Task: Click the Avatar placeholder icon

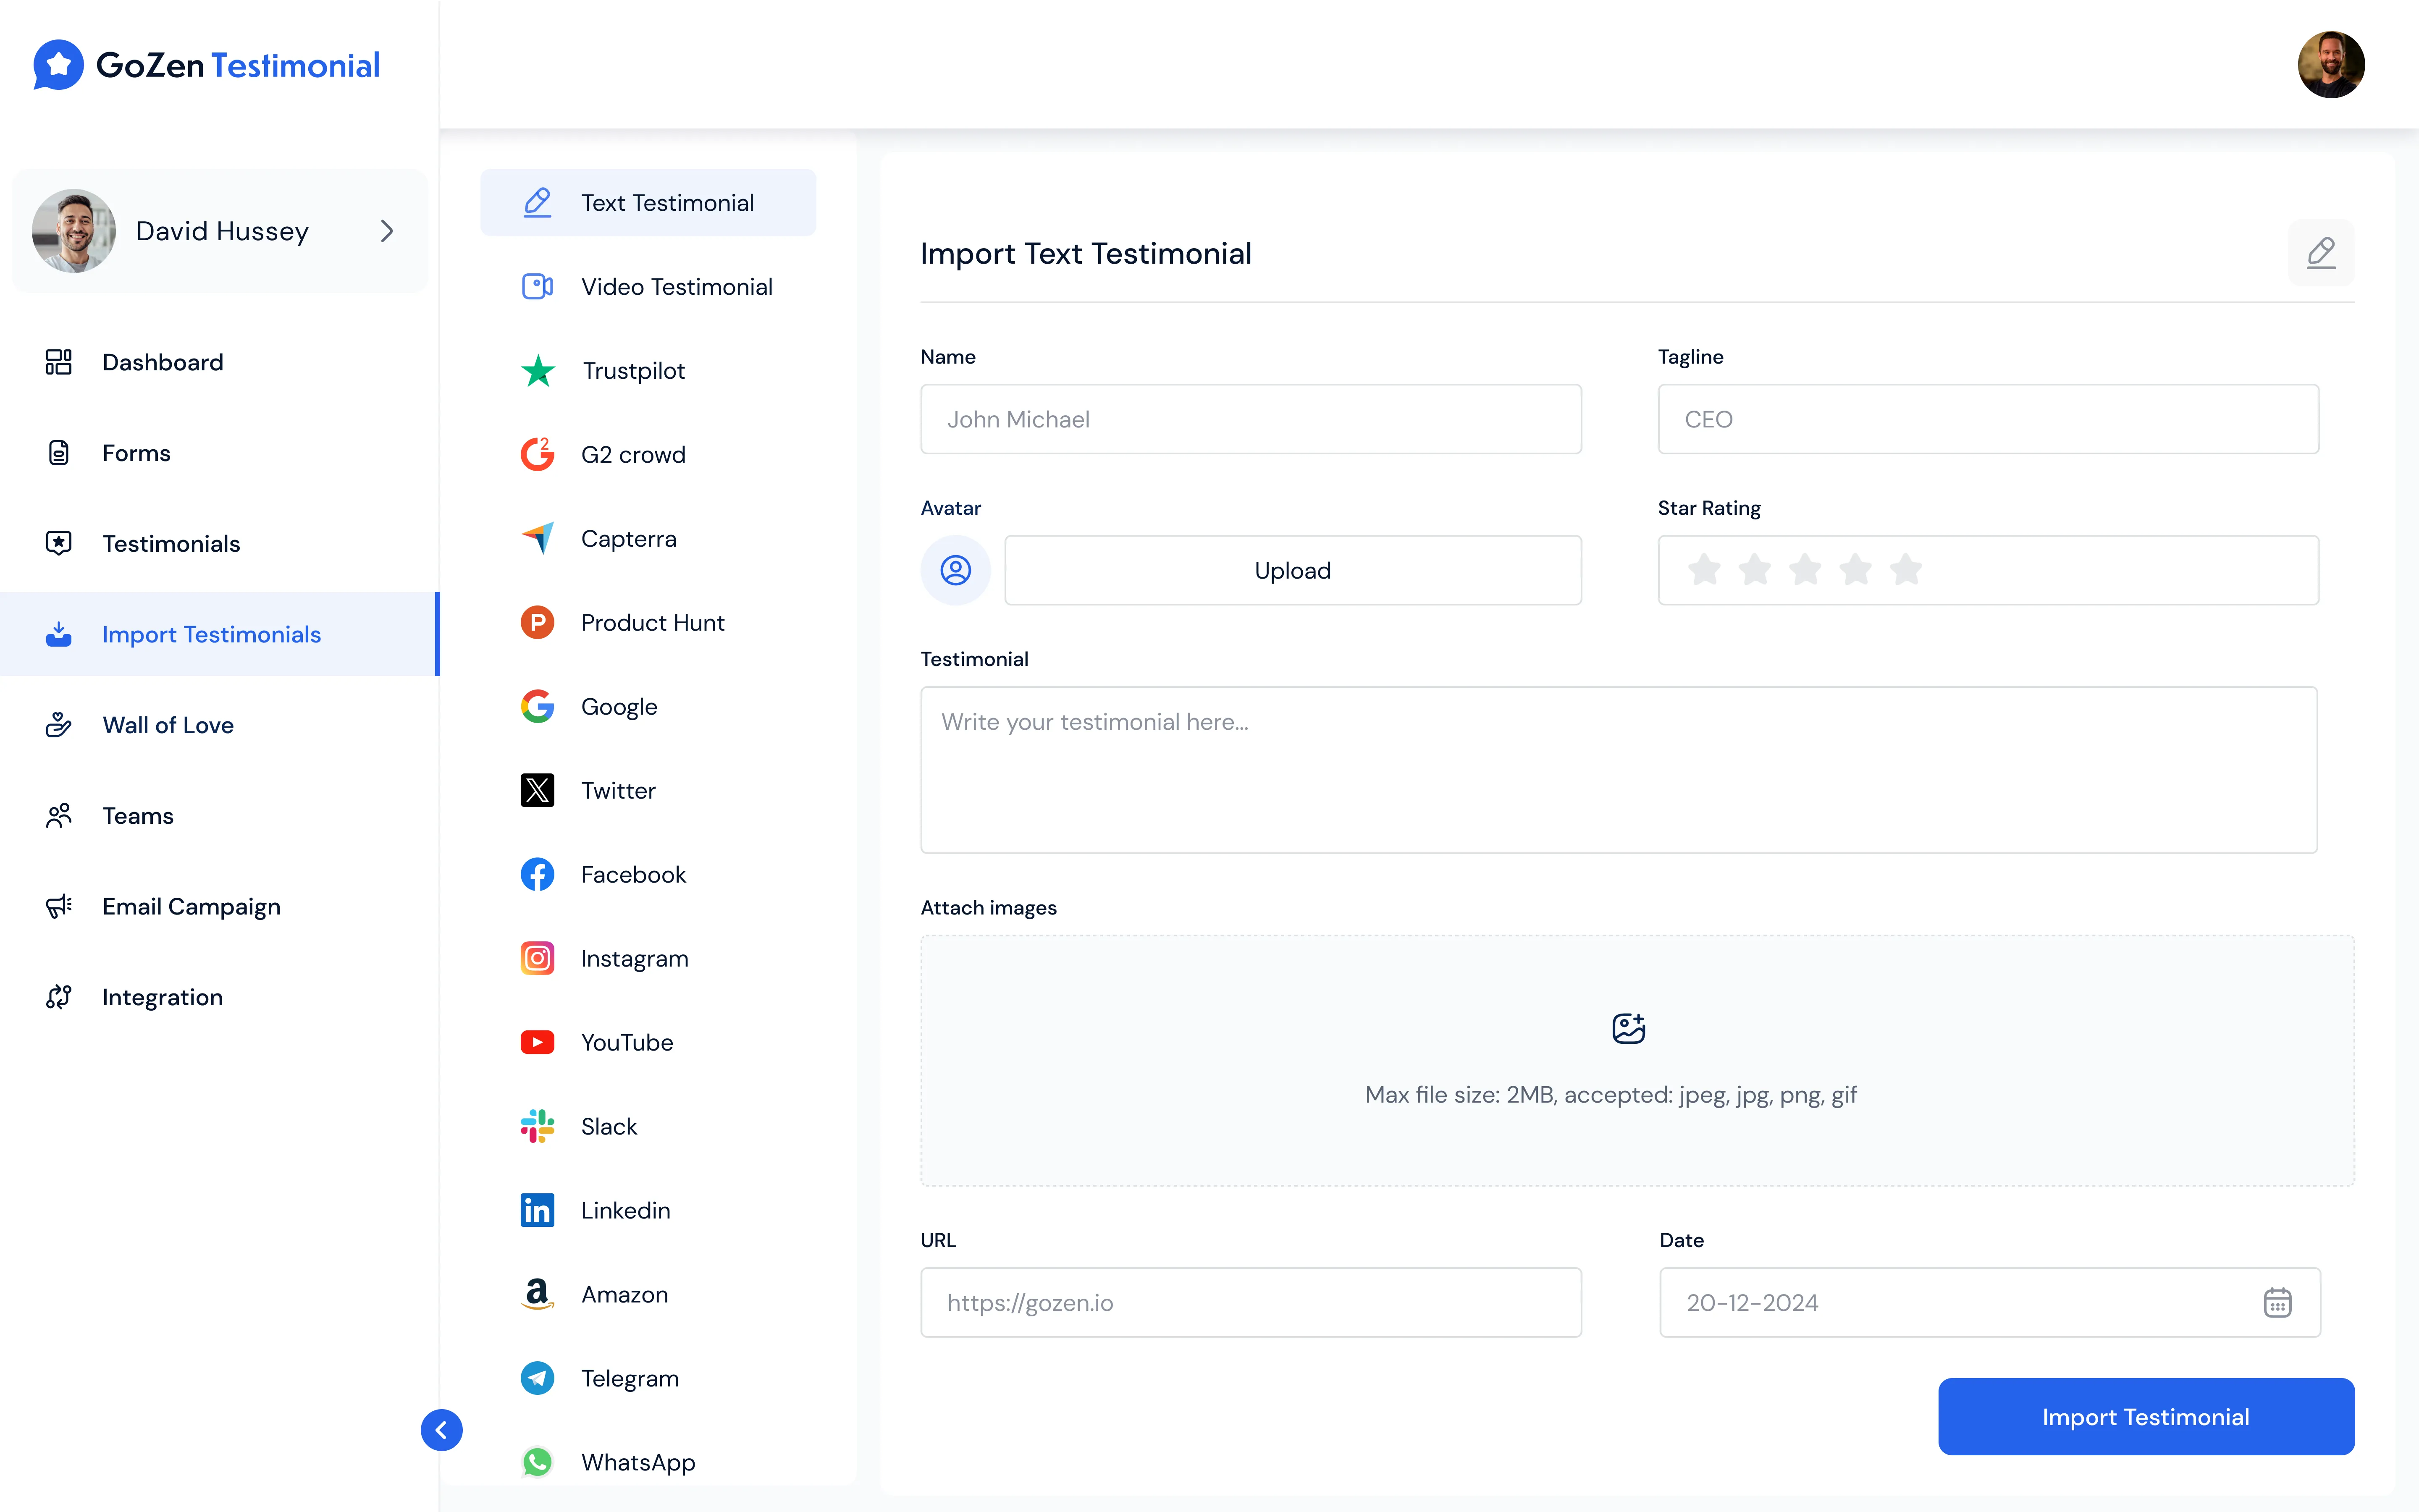Action: point(955,570)
